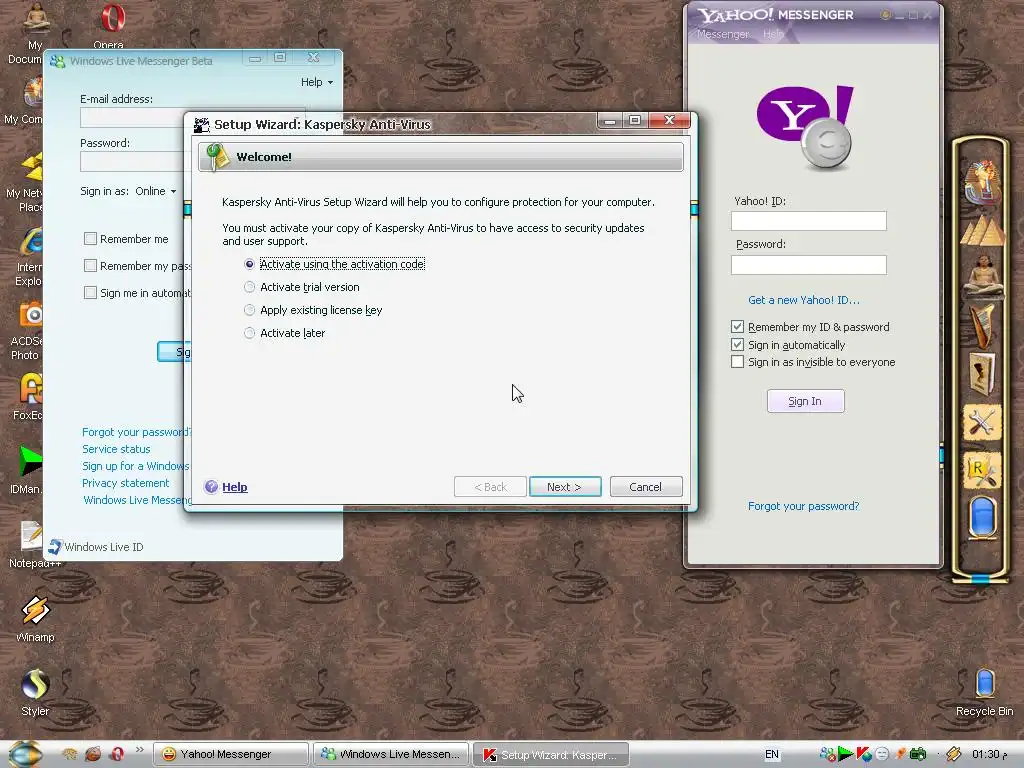This screenshot has height=768, width=1024.
Task: Click Privacy statement link in Live Messenger
Action: [125, 483]
